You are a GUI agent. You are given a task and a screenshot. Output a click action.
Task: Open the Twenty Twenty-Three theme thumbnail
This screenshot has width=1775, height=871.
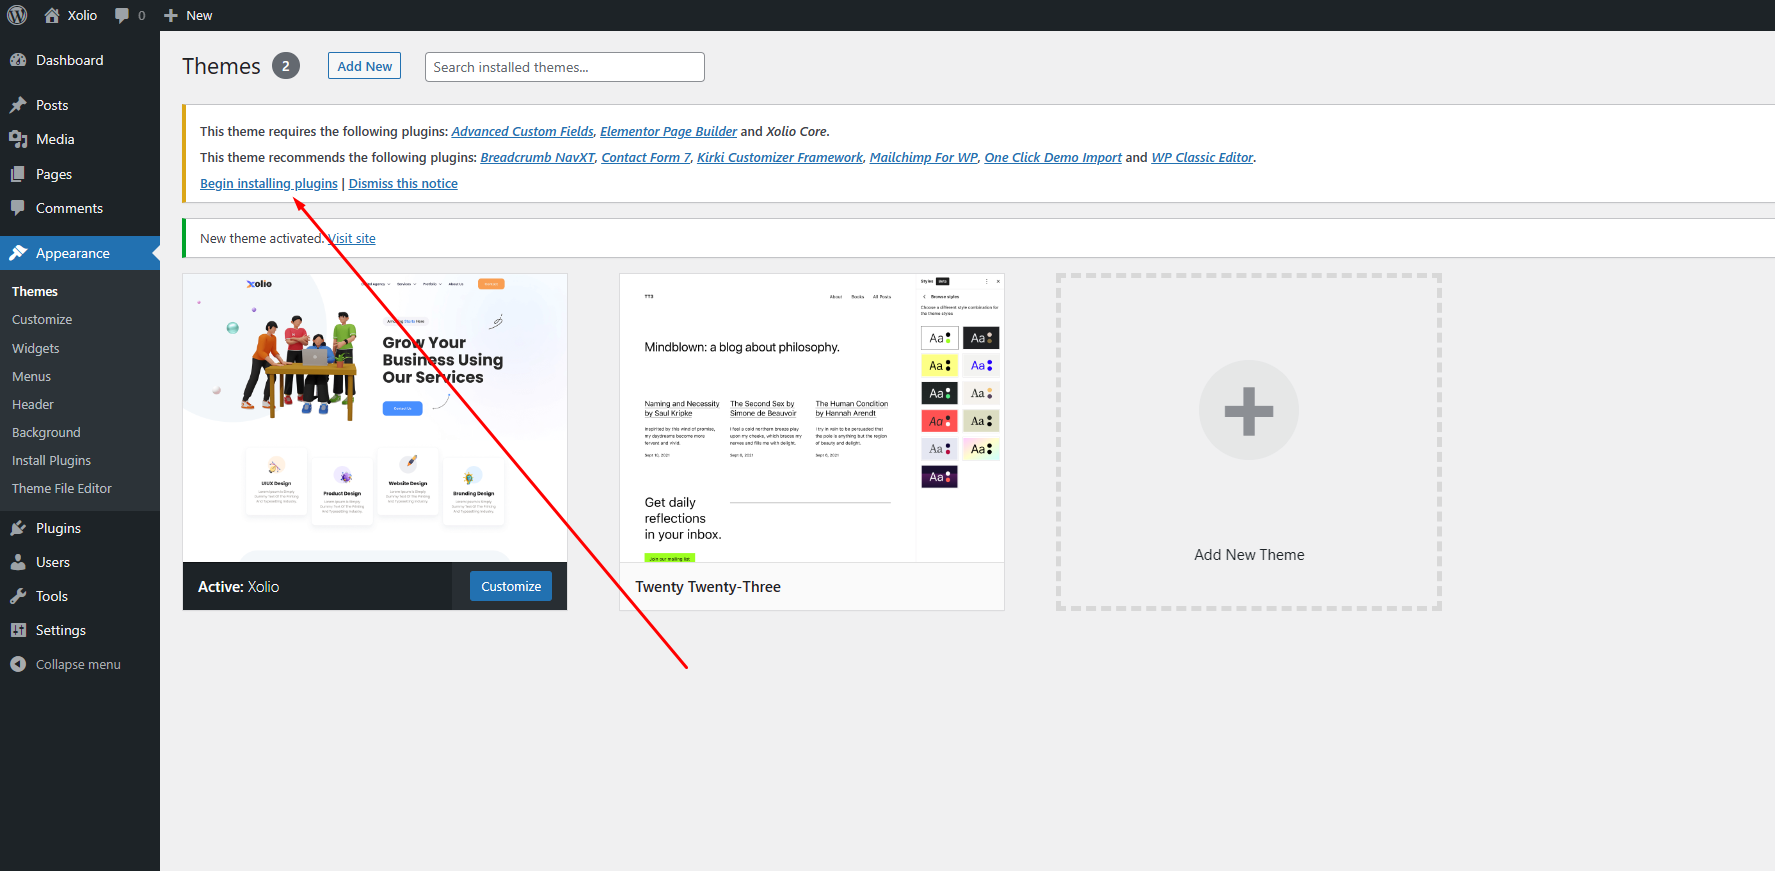pos(812,418)
